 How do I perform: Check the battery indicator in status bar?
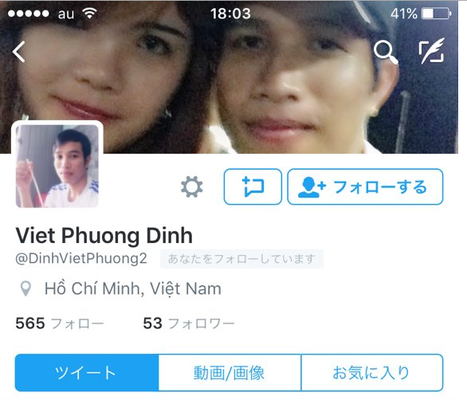pos(436,14)
